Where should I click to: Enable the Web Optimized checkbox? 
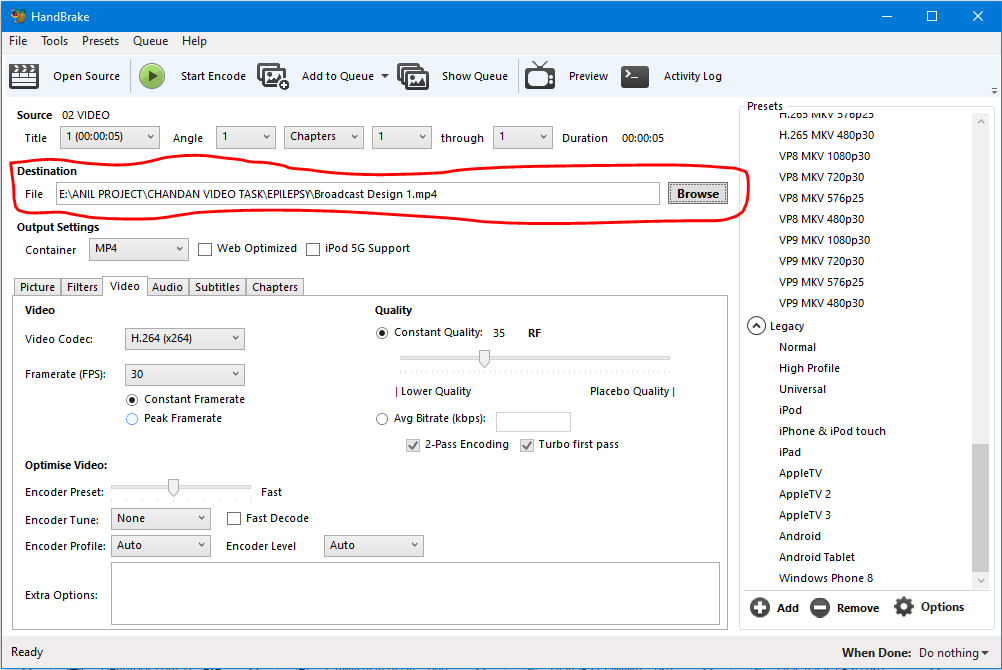204,249
